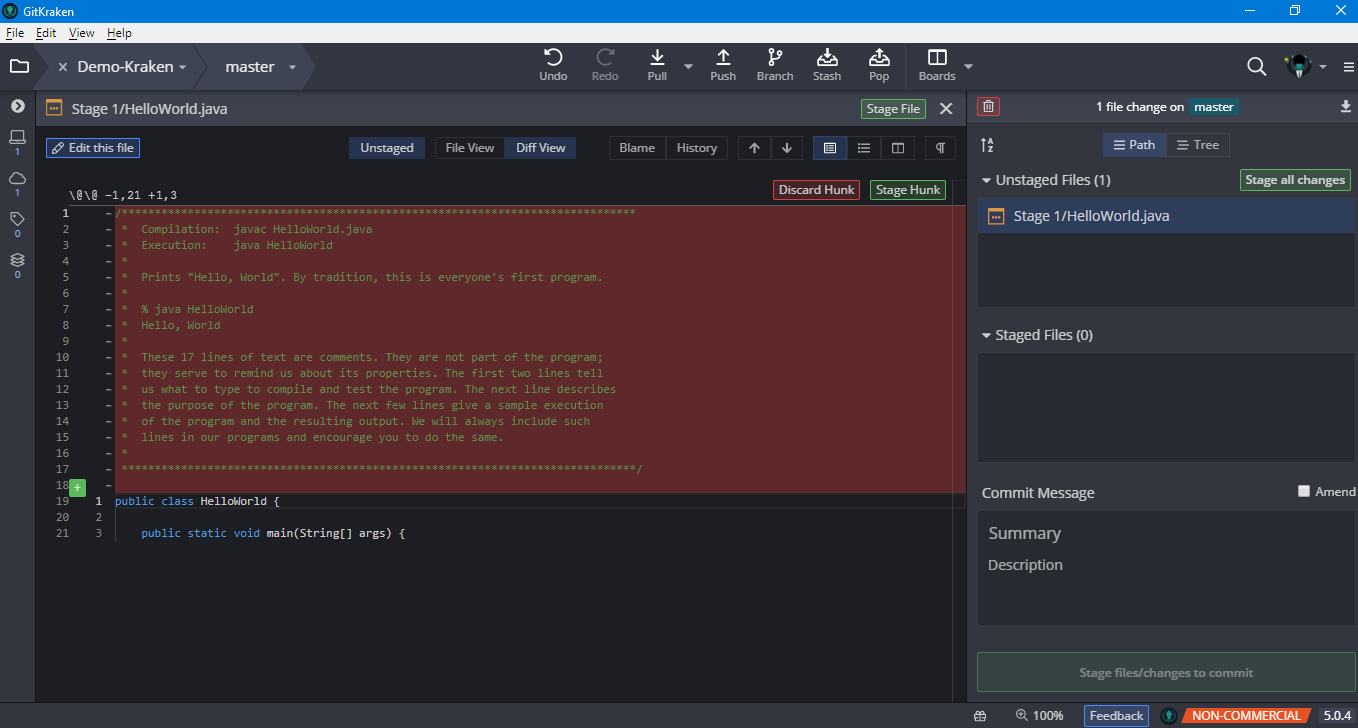
Task: Click the Stage File button
Action: (x=893, y=109)
